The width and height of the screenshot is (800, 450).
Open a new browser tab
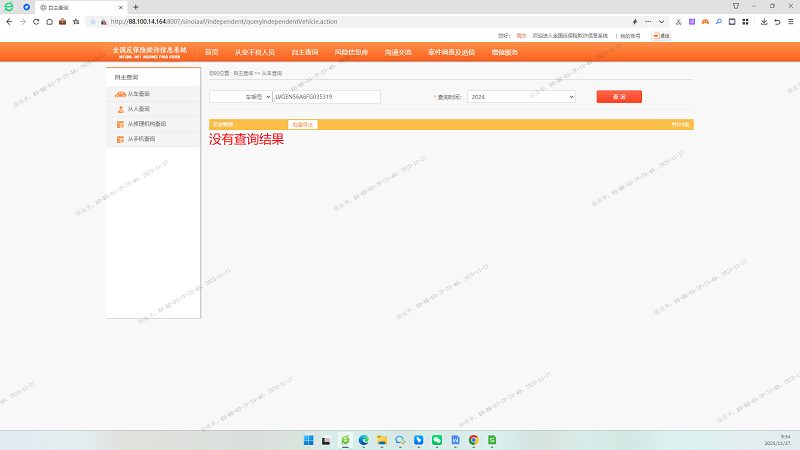135,6
